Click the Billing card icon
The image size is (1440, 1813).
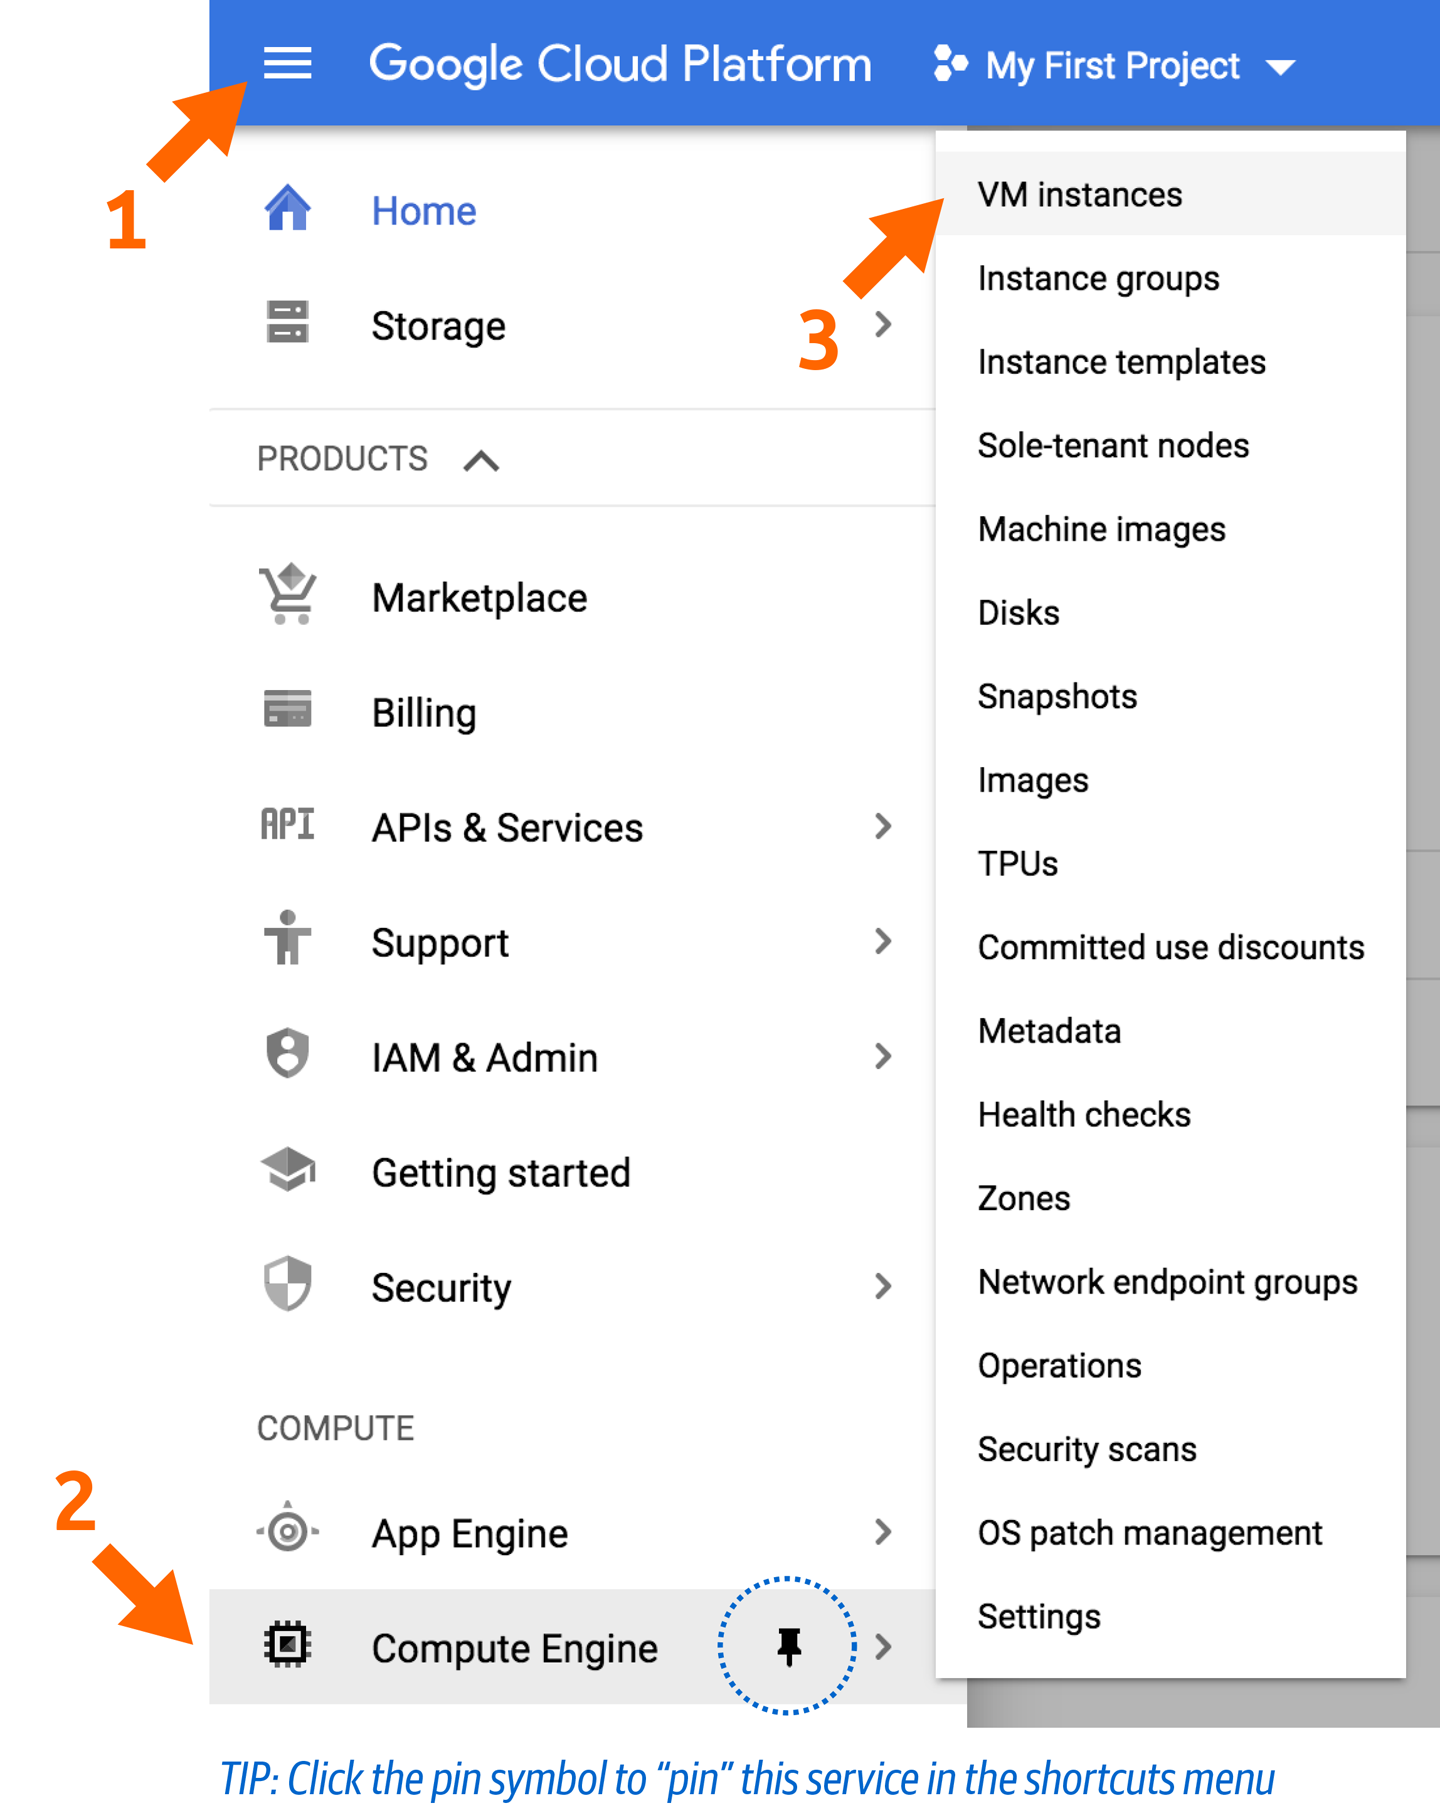tap(287, 708)
